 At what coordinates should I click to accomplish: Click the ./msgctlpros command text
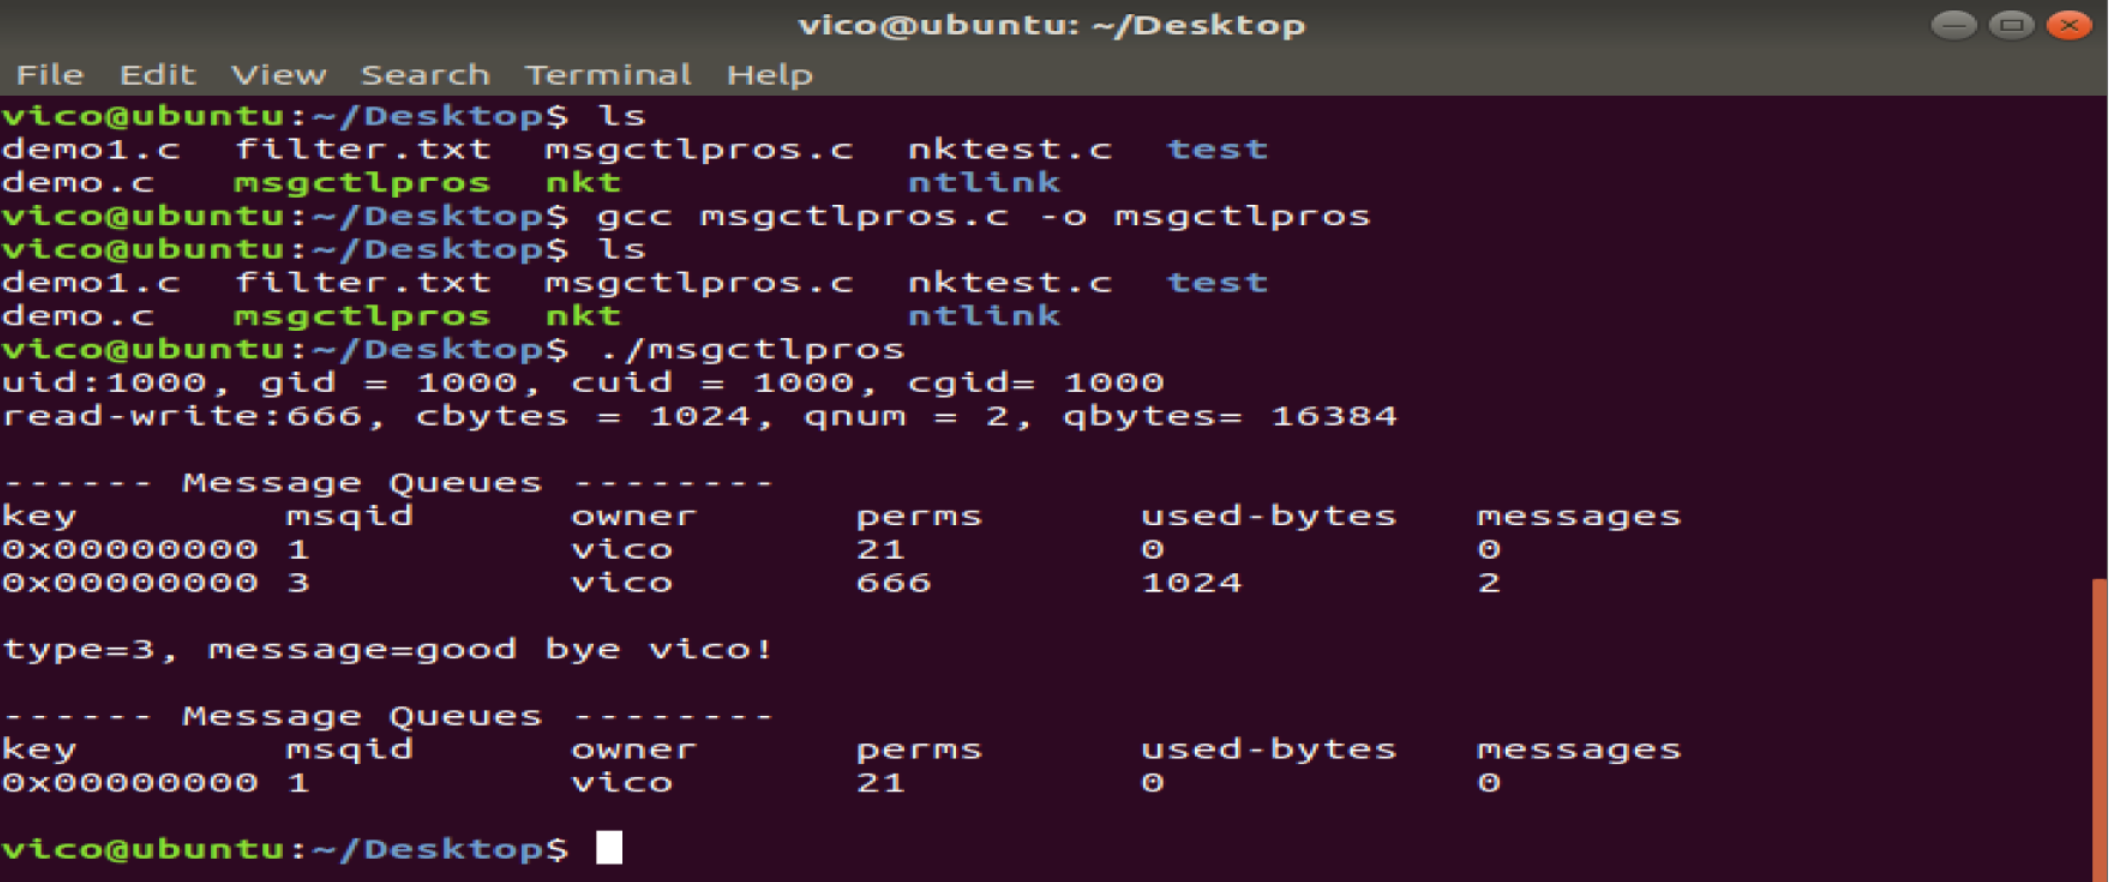tap(751, 349)
